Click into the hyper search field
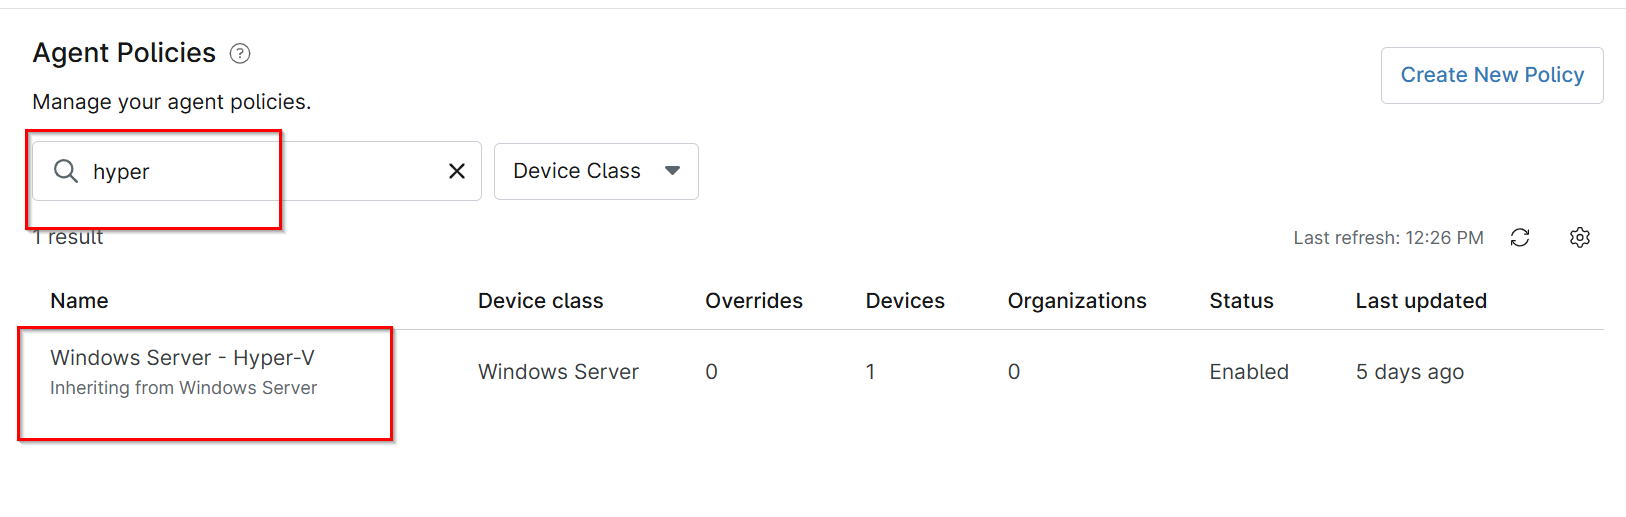This screenshot has height=517, width=1626. 257,171
